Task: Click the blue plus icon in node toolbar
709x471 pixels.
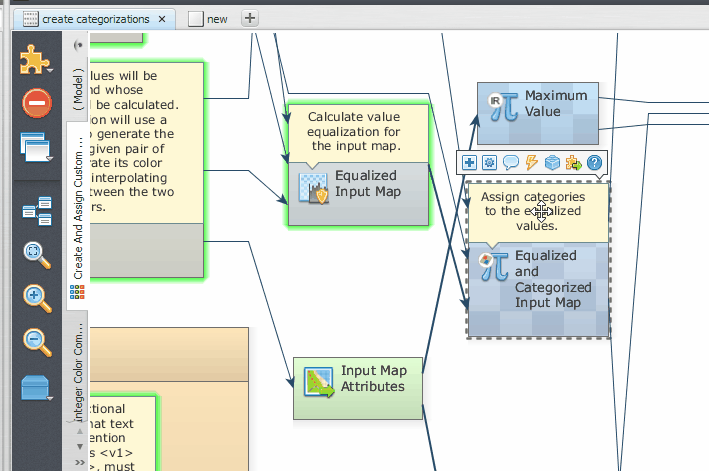Action: 468,162
